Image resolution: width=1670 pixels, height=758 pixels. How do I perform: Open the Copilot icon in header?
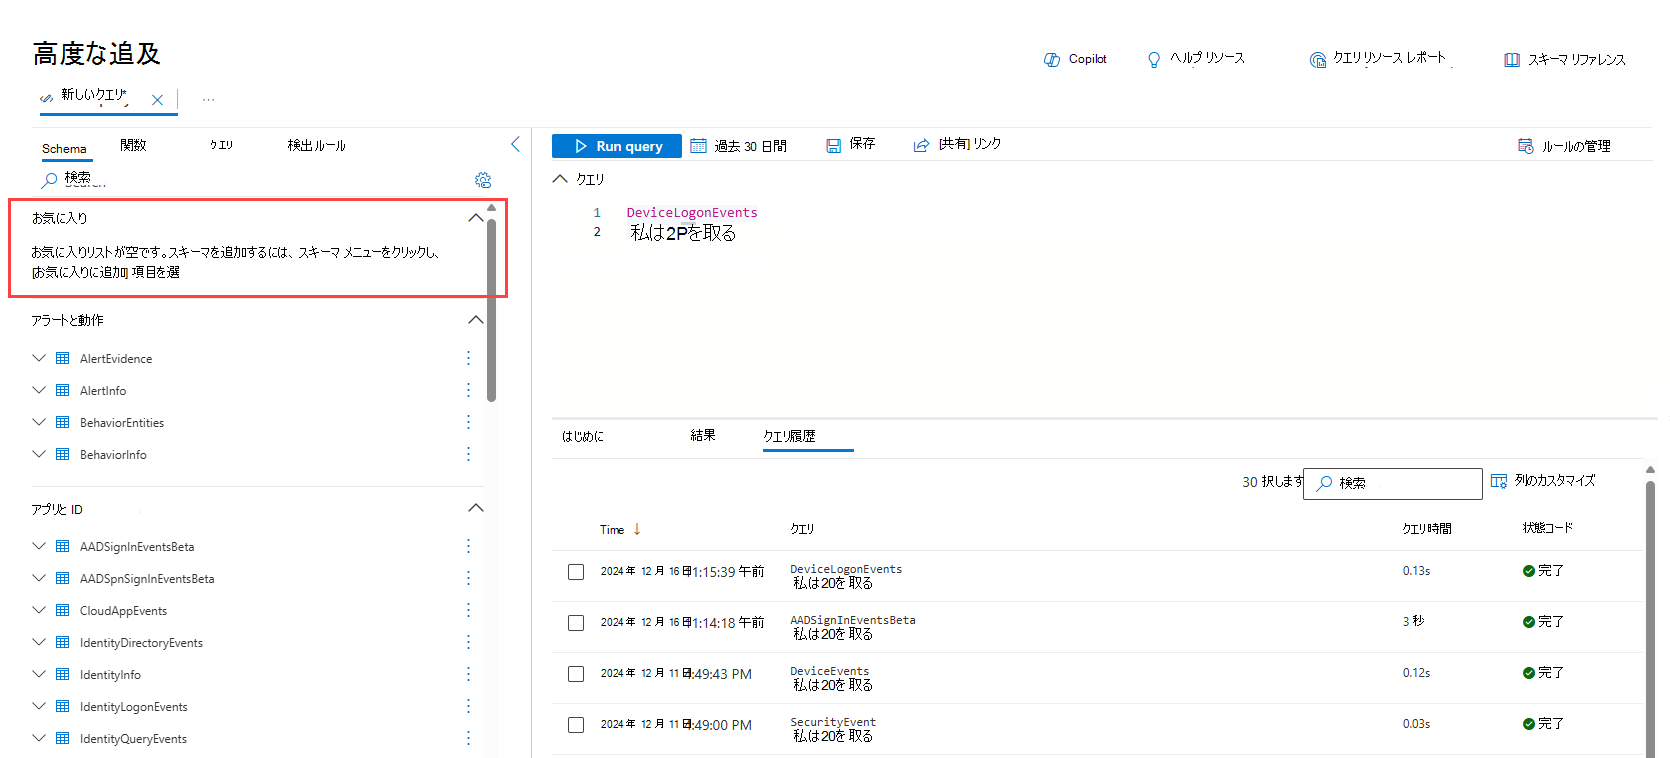tap(1052, 60)
